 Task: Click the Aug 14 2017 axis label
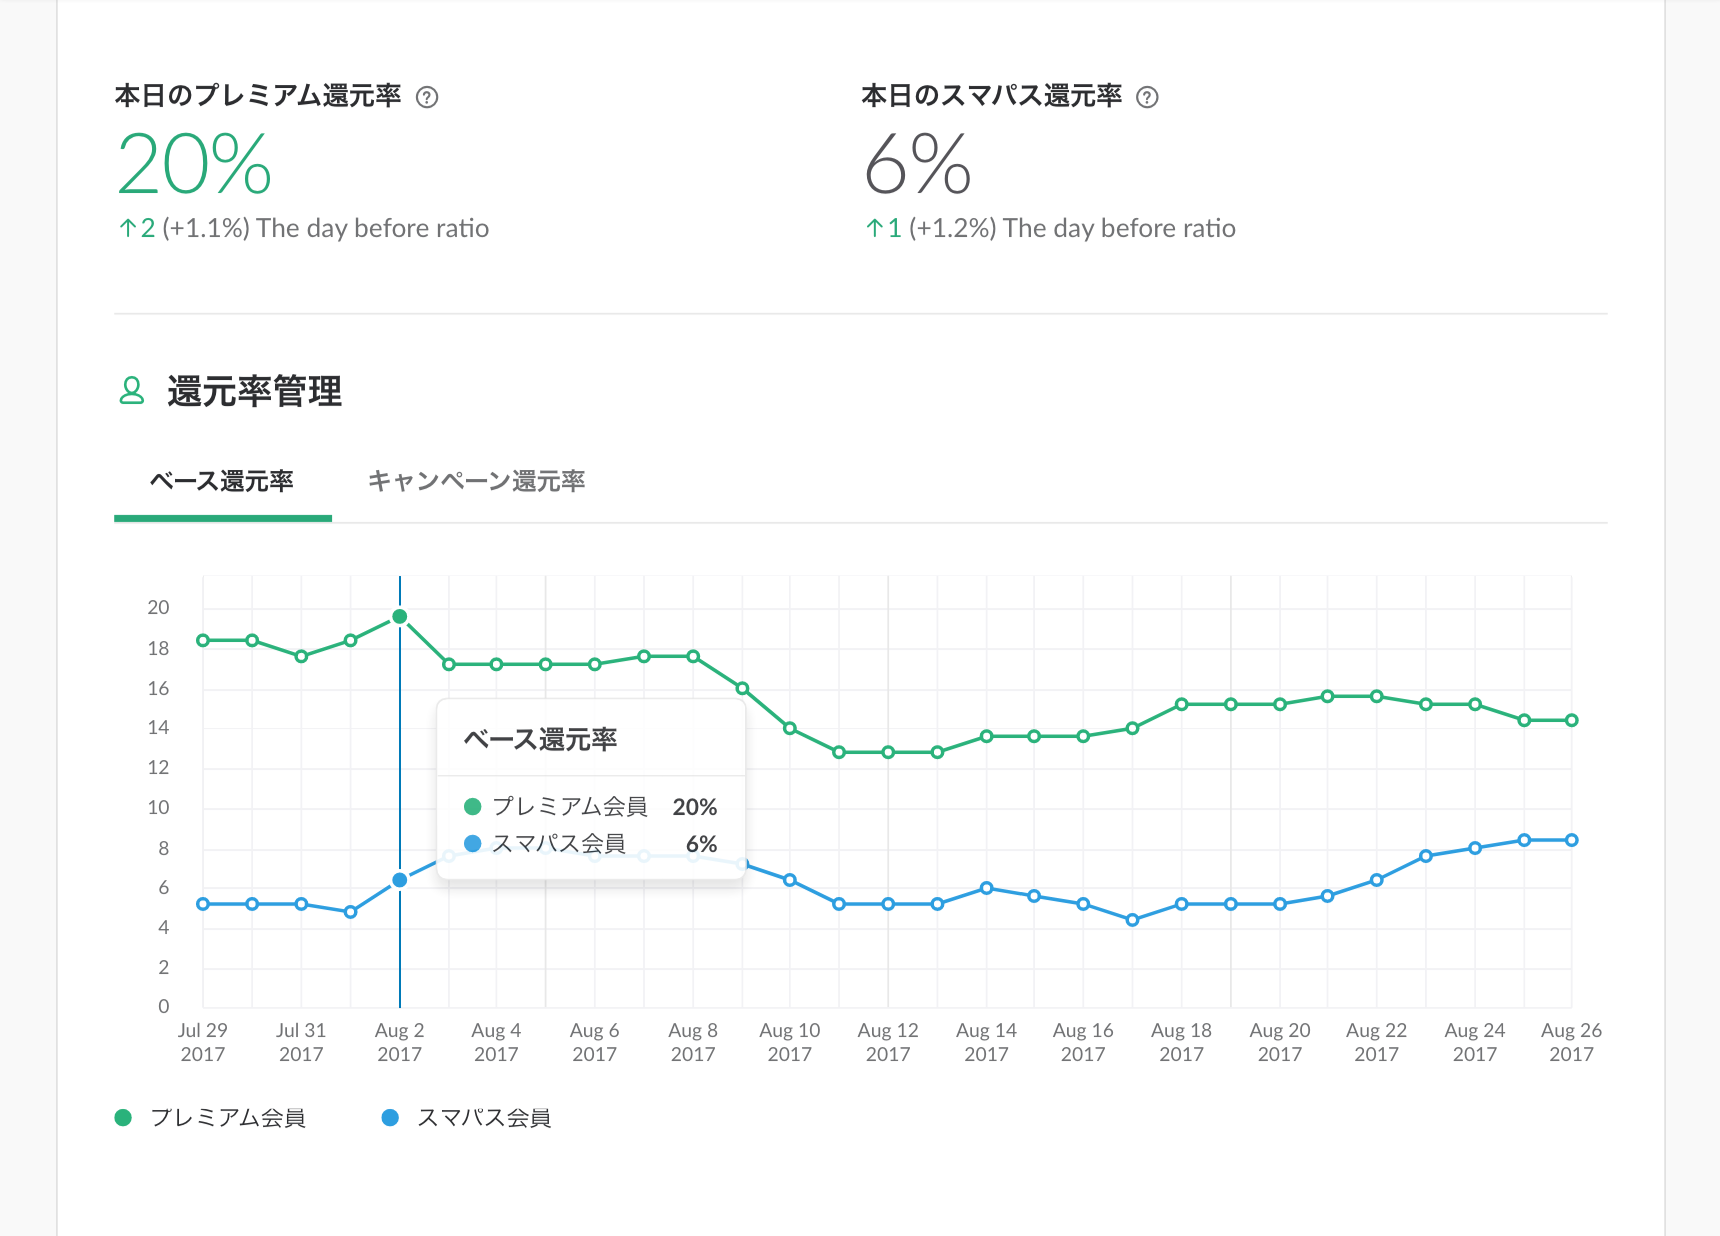point(986,1042)
